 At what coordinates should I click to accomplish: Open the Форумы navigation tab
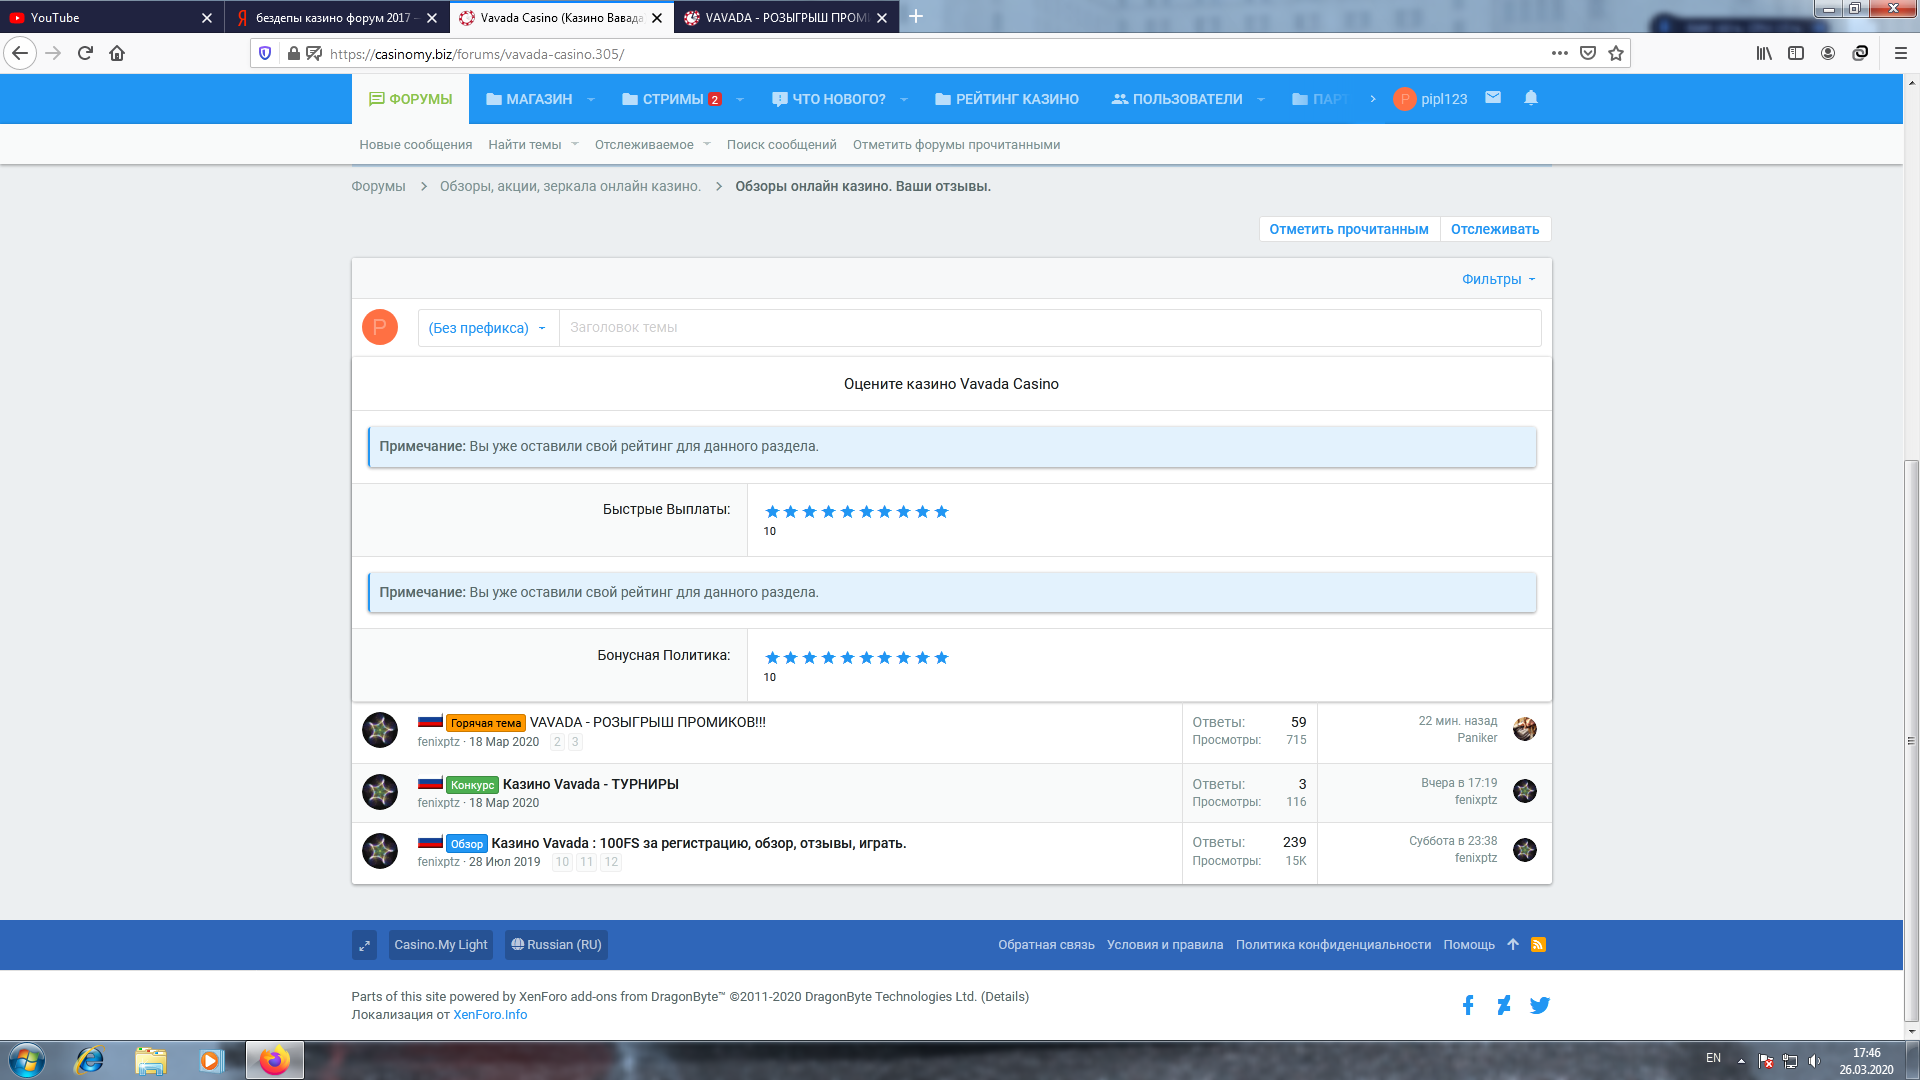coord(410,99)
